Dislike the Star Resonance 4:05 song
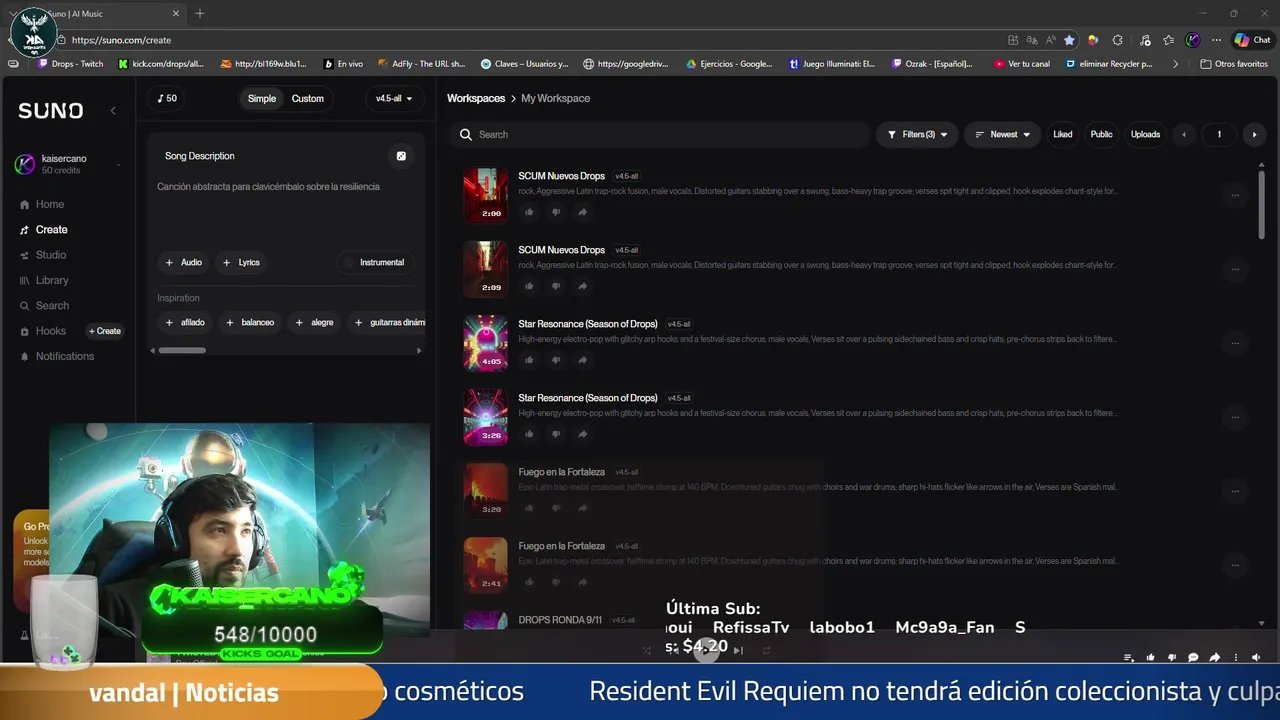Viewport: 1280px width, 720px height. coord(556,360)
